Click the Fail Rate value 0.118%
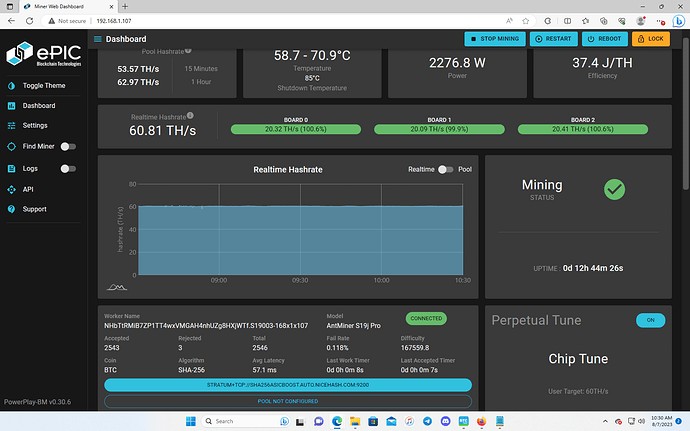 (x=337, y=348)
